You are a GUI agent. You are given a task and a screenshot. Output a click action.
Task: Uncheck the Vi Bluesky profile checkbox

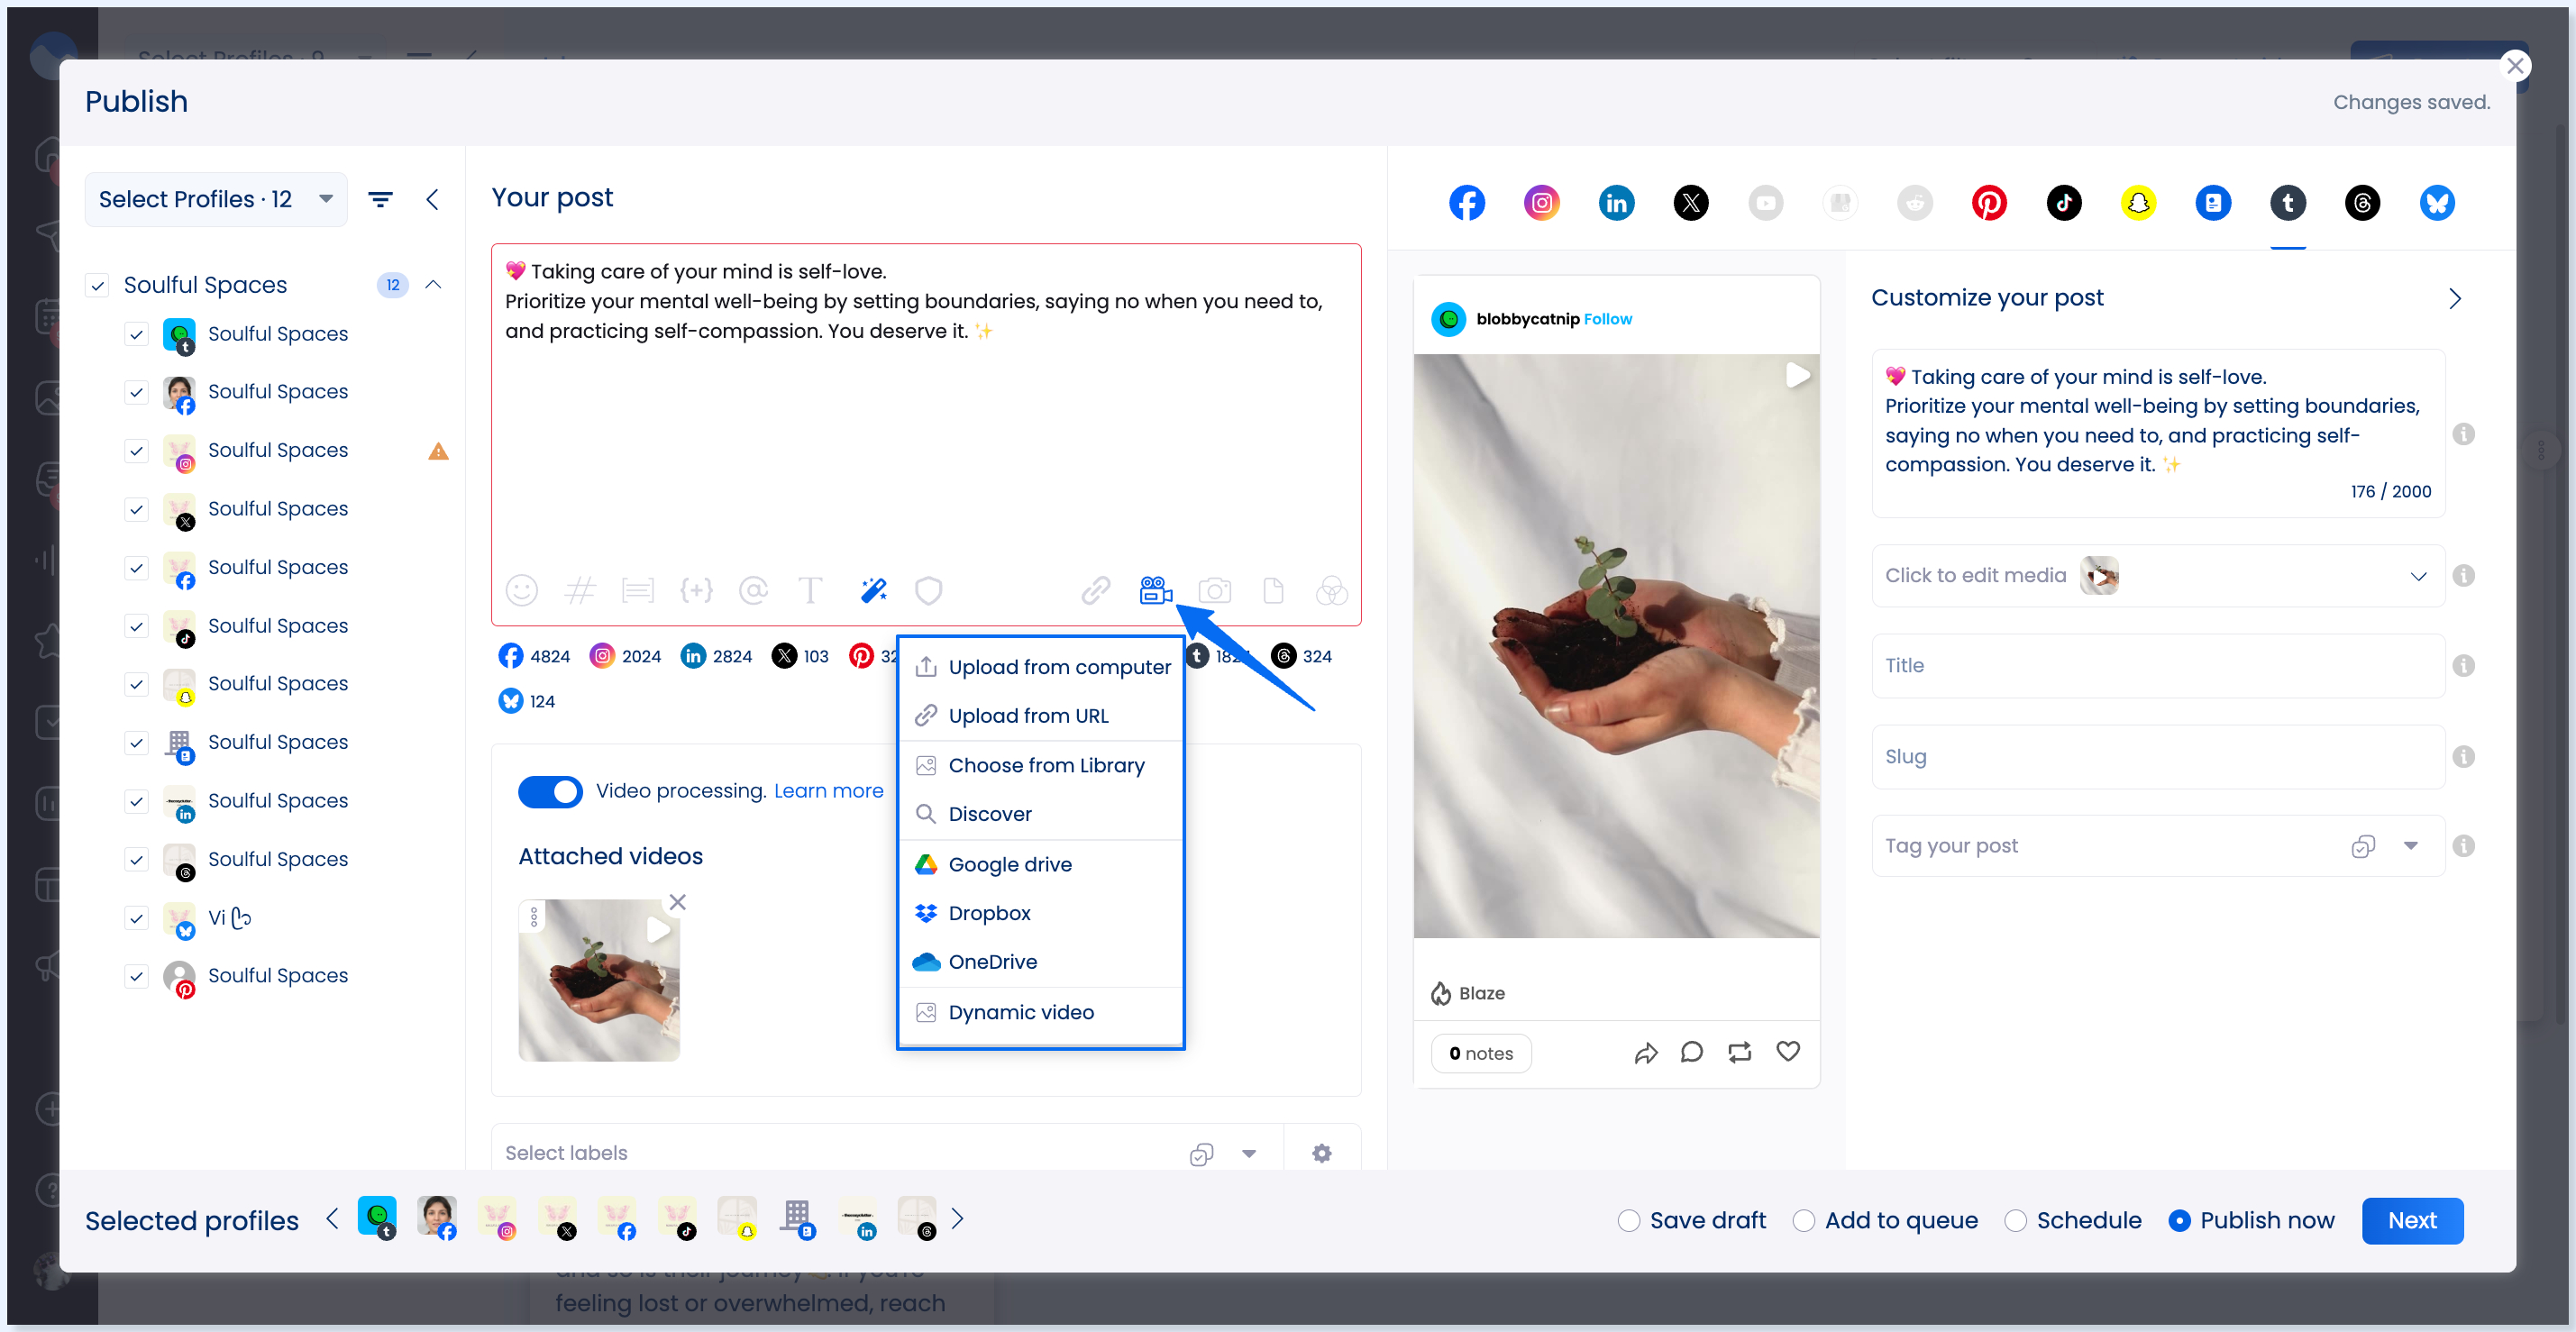pos(137,918)
